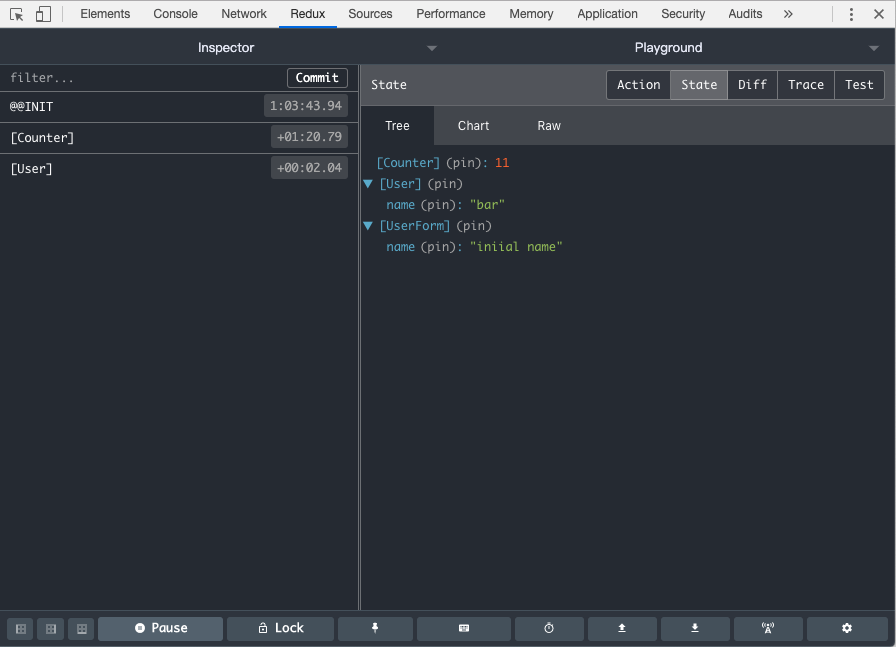896x647 pixels.
Task: Click the 1:03:43.94 timestamp
Action: click(306, 106)
